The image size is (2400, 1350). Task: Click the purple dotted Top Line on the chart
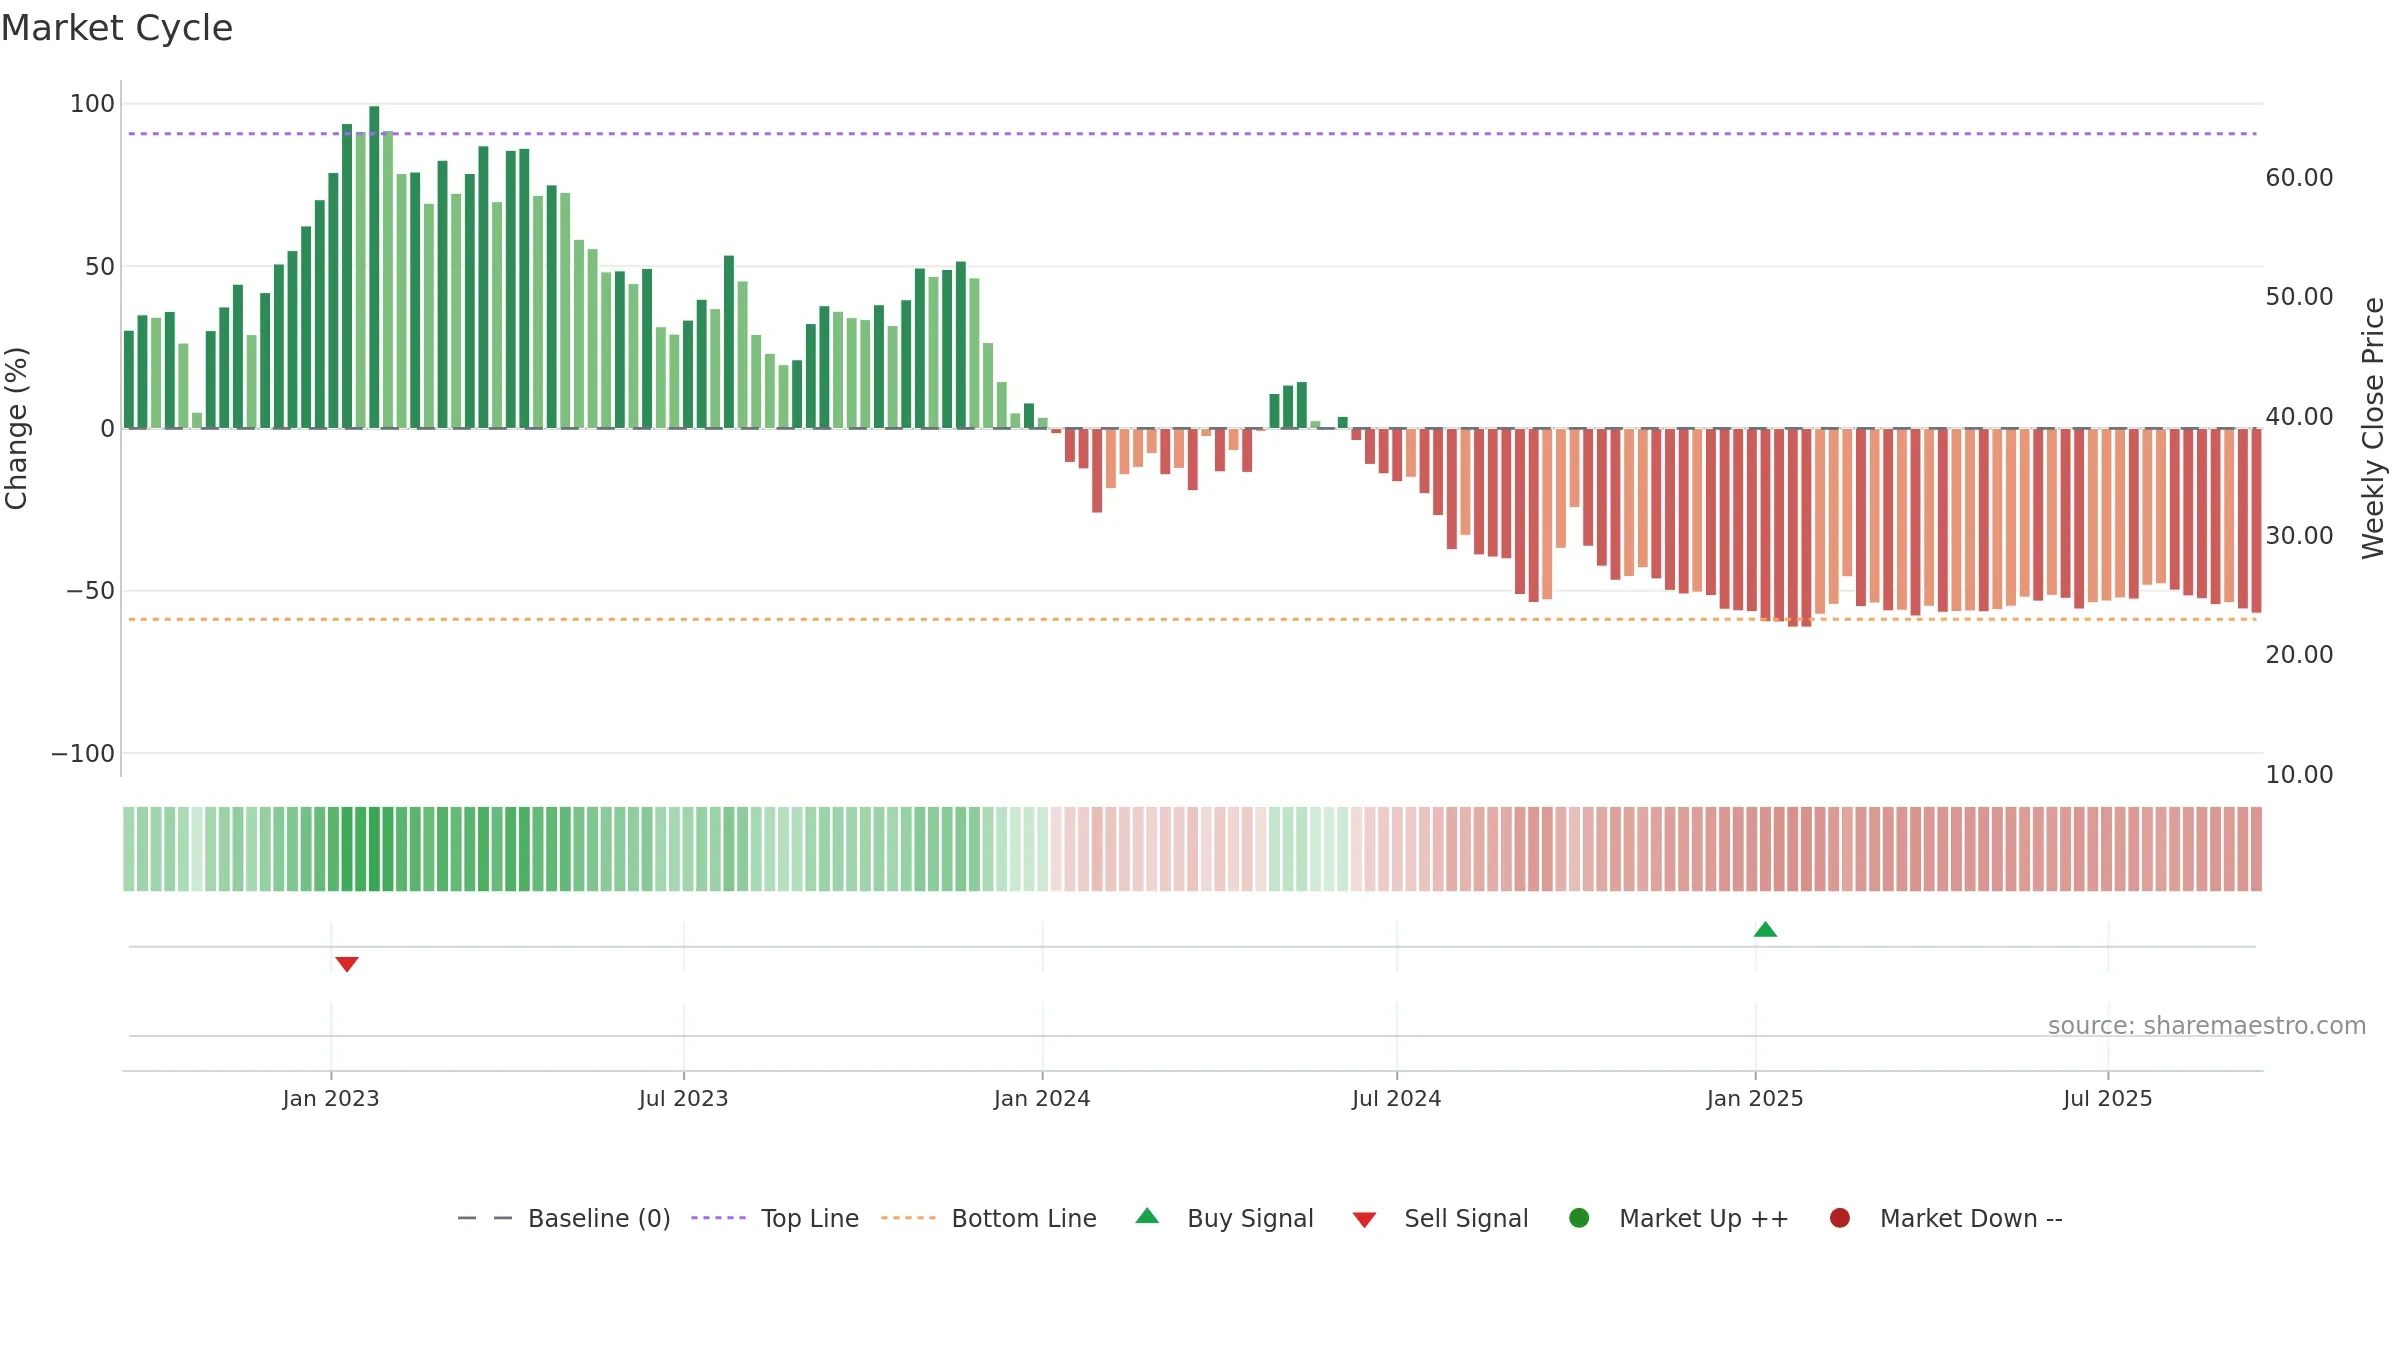(x=1192, y=133)
